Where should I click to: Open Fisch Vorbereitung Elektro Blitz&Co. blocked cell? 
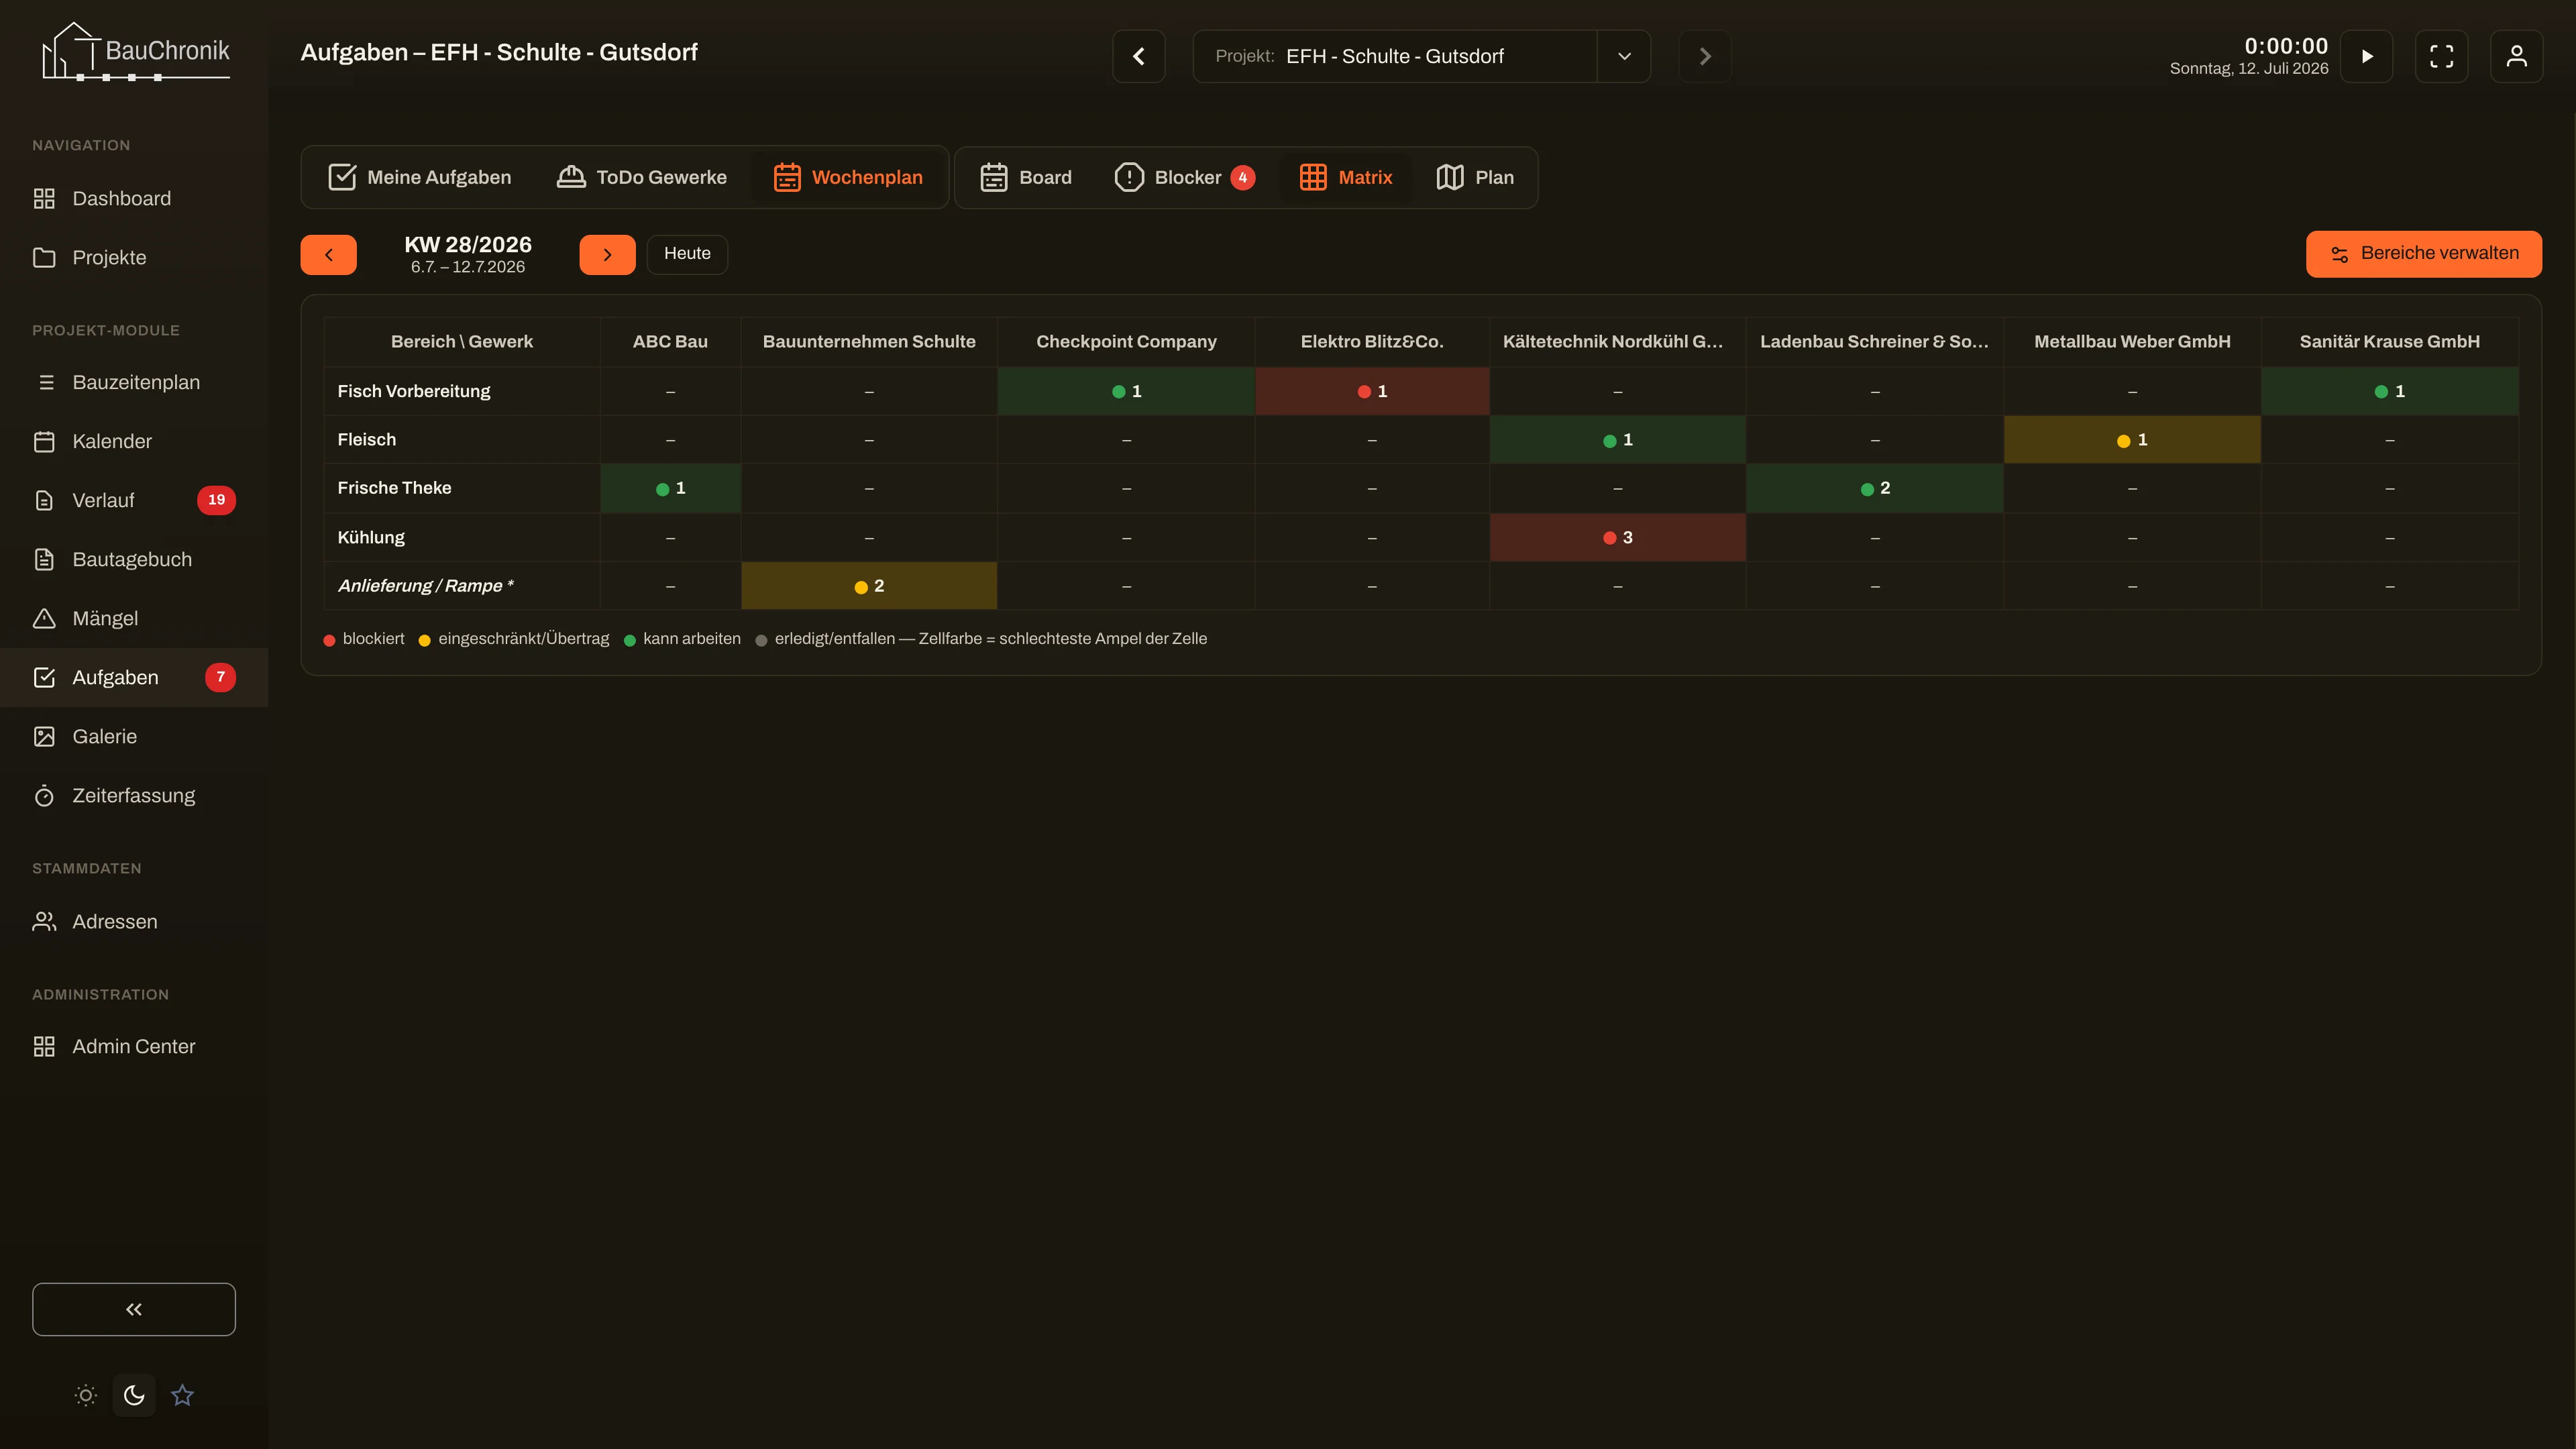point(1372,391)
